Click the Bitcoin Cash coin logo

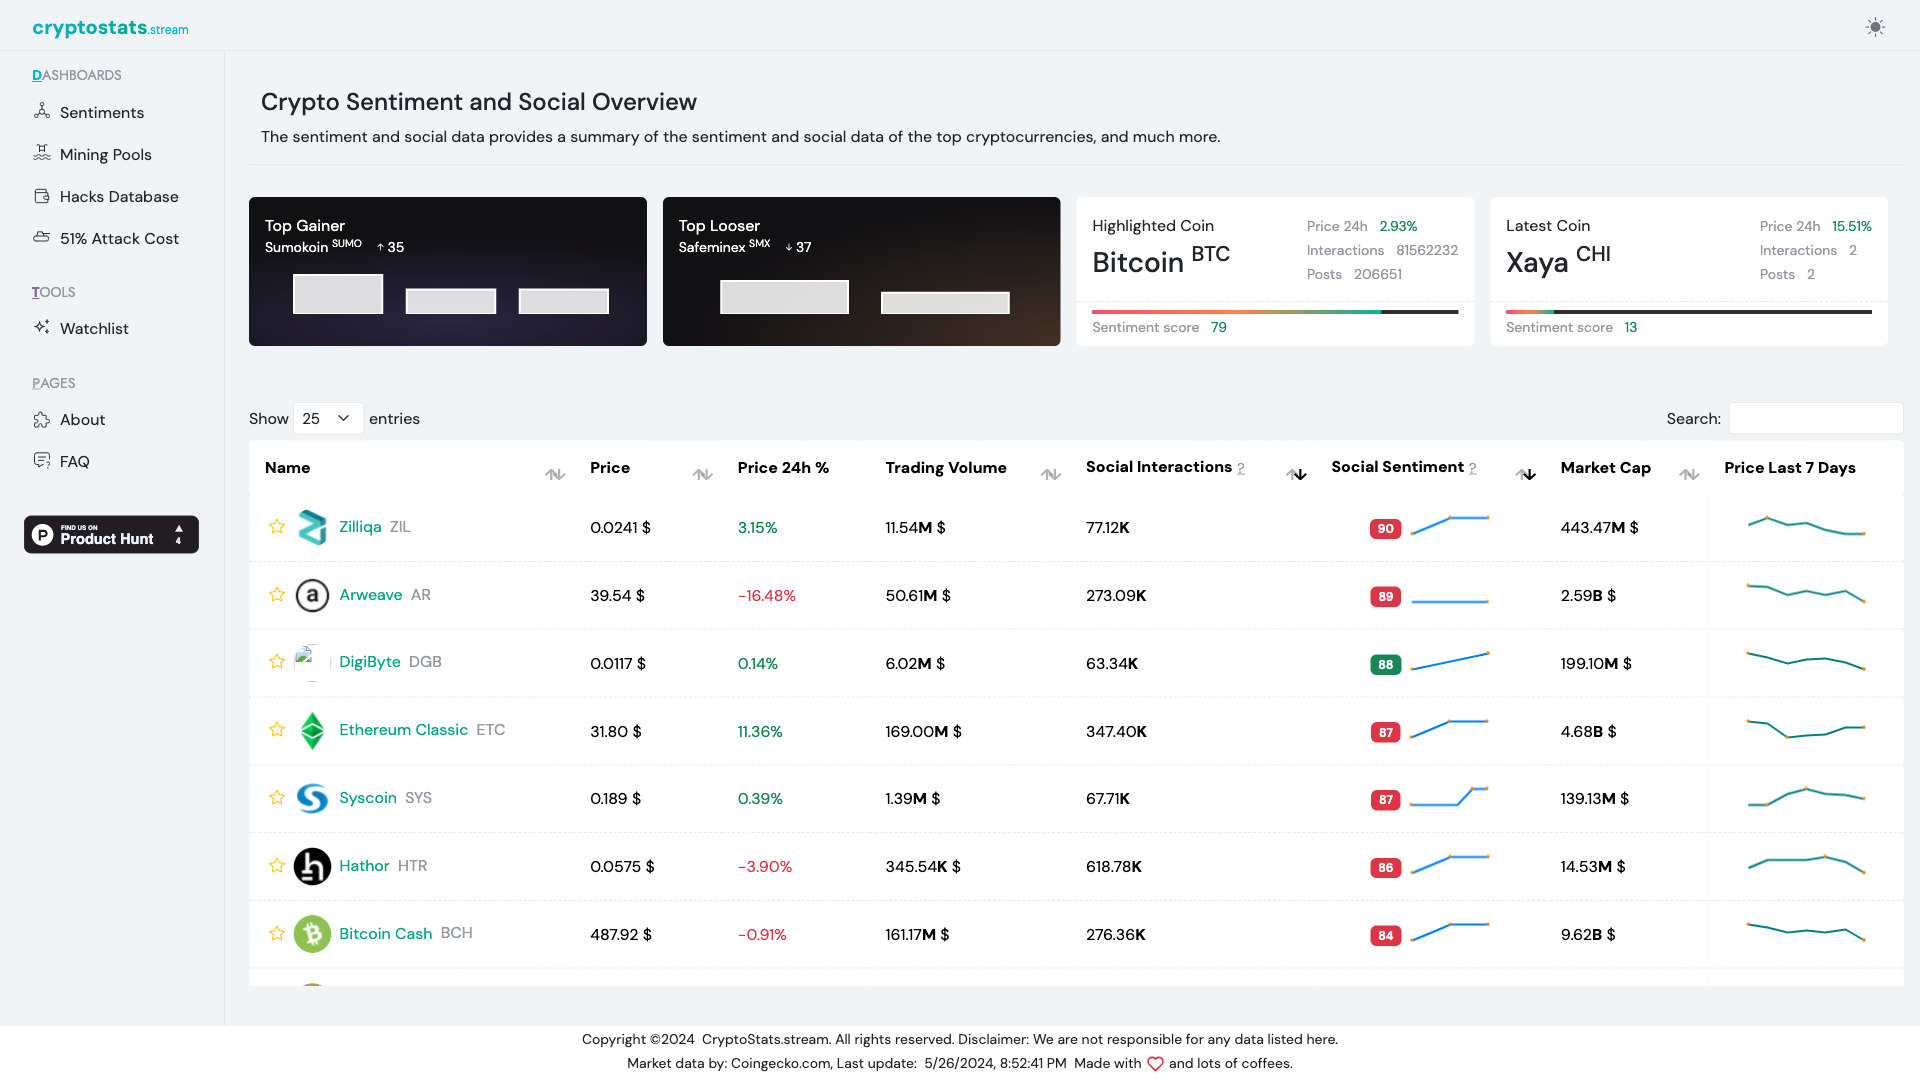312,934
